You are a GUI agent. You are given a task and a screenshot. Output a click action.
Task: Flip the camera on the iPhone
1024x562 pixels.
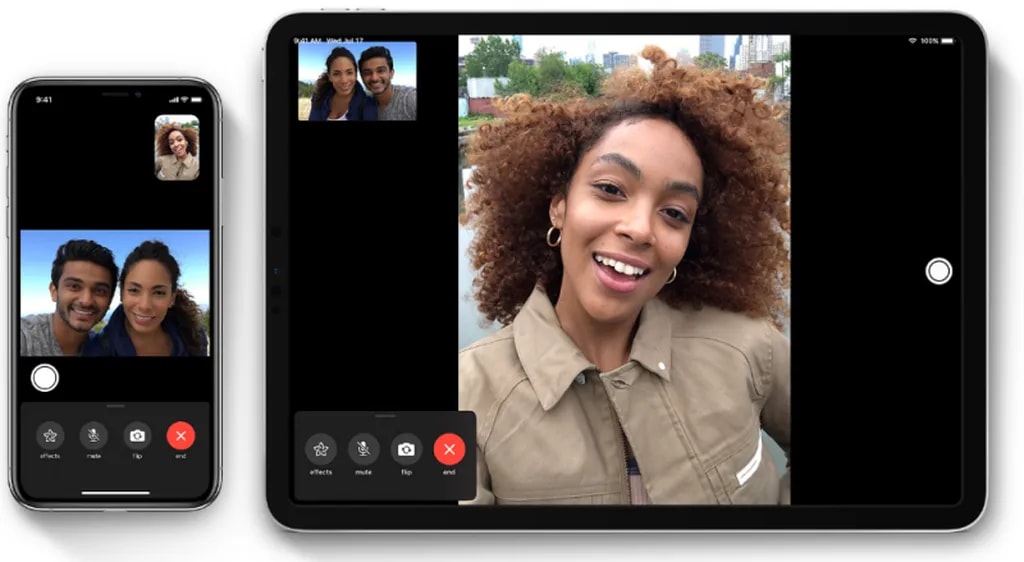click(137, 436)
